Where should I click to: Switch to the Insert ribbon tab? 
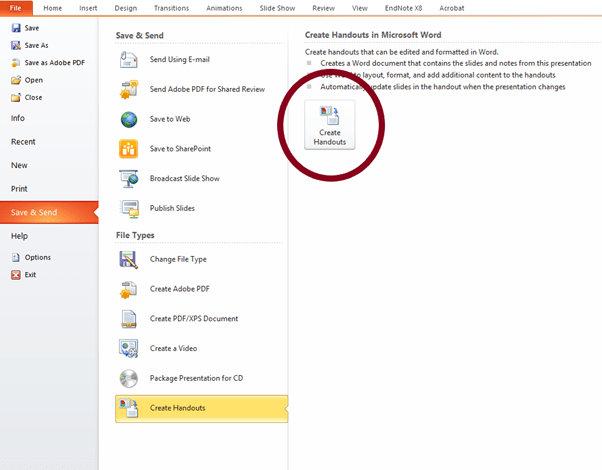coord(88,8)
